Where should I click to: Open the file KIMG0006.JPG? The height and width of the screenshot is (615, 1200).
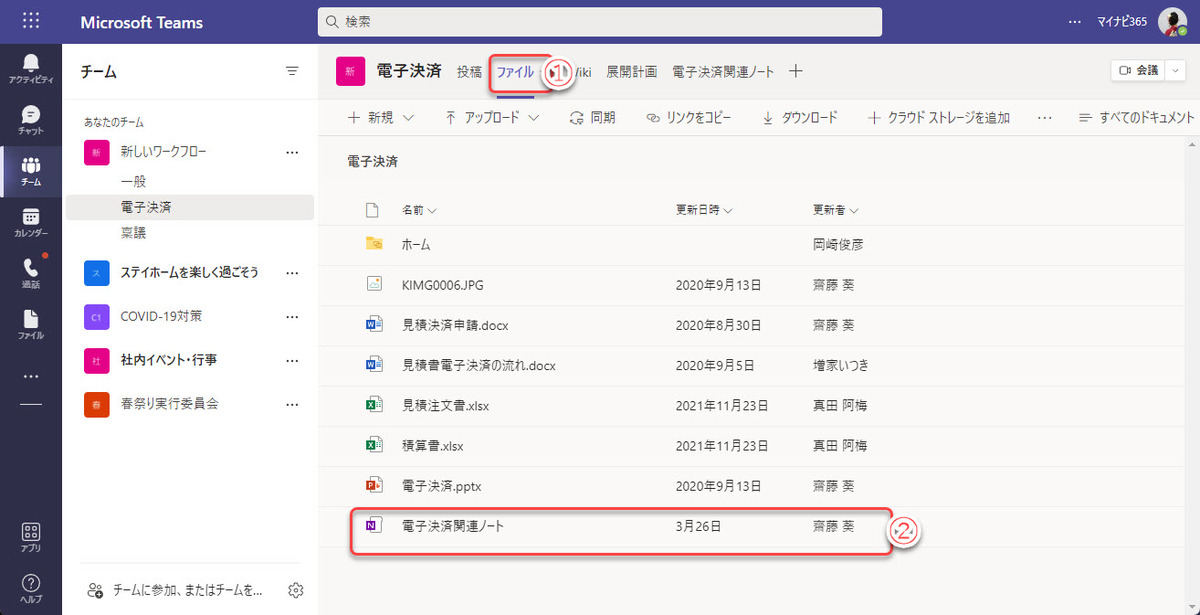(442, 285)
